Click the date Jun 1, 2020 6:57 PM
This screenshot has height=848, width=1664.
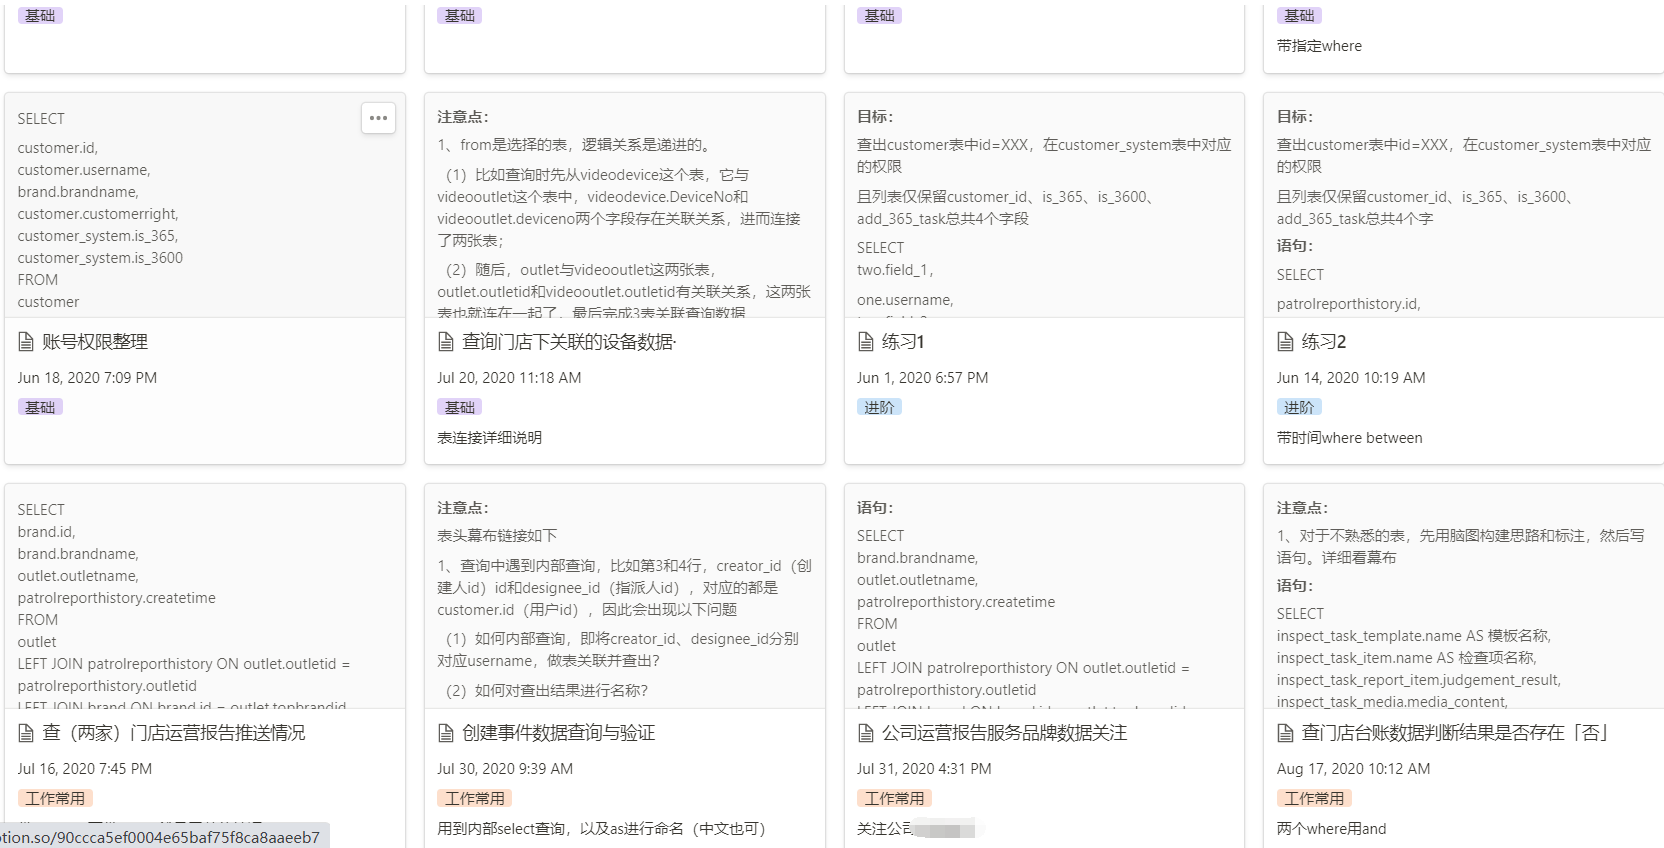tap(922, 378)
